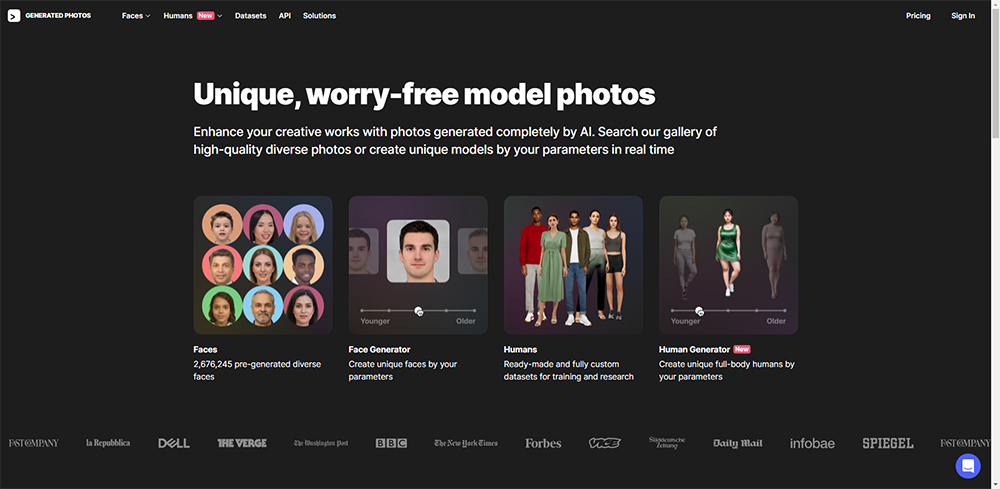Expand the Faces dropdown menu
The width and height of the screenshot is (1000, 489).
136,16
